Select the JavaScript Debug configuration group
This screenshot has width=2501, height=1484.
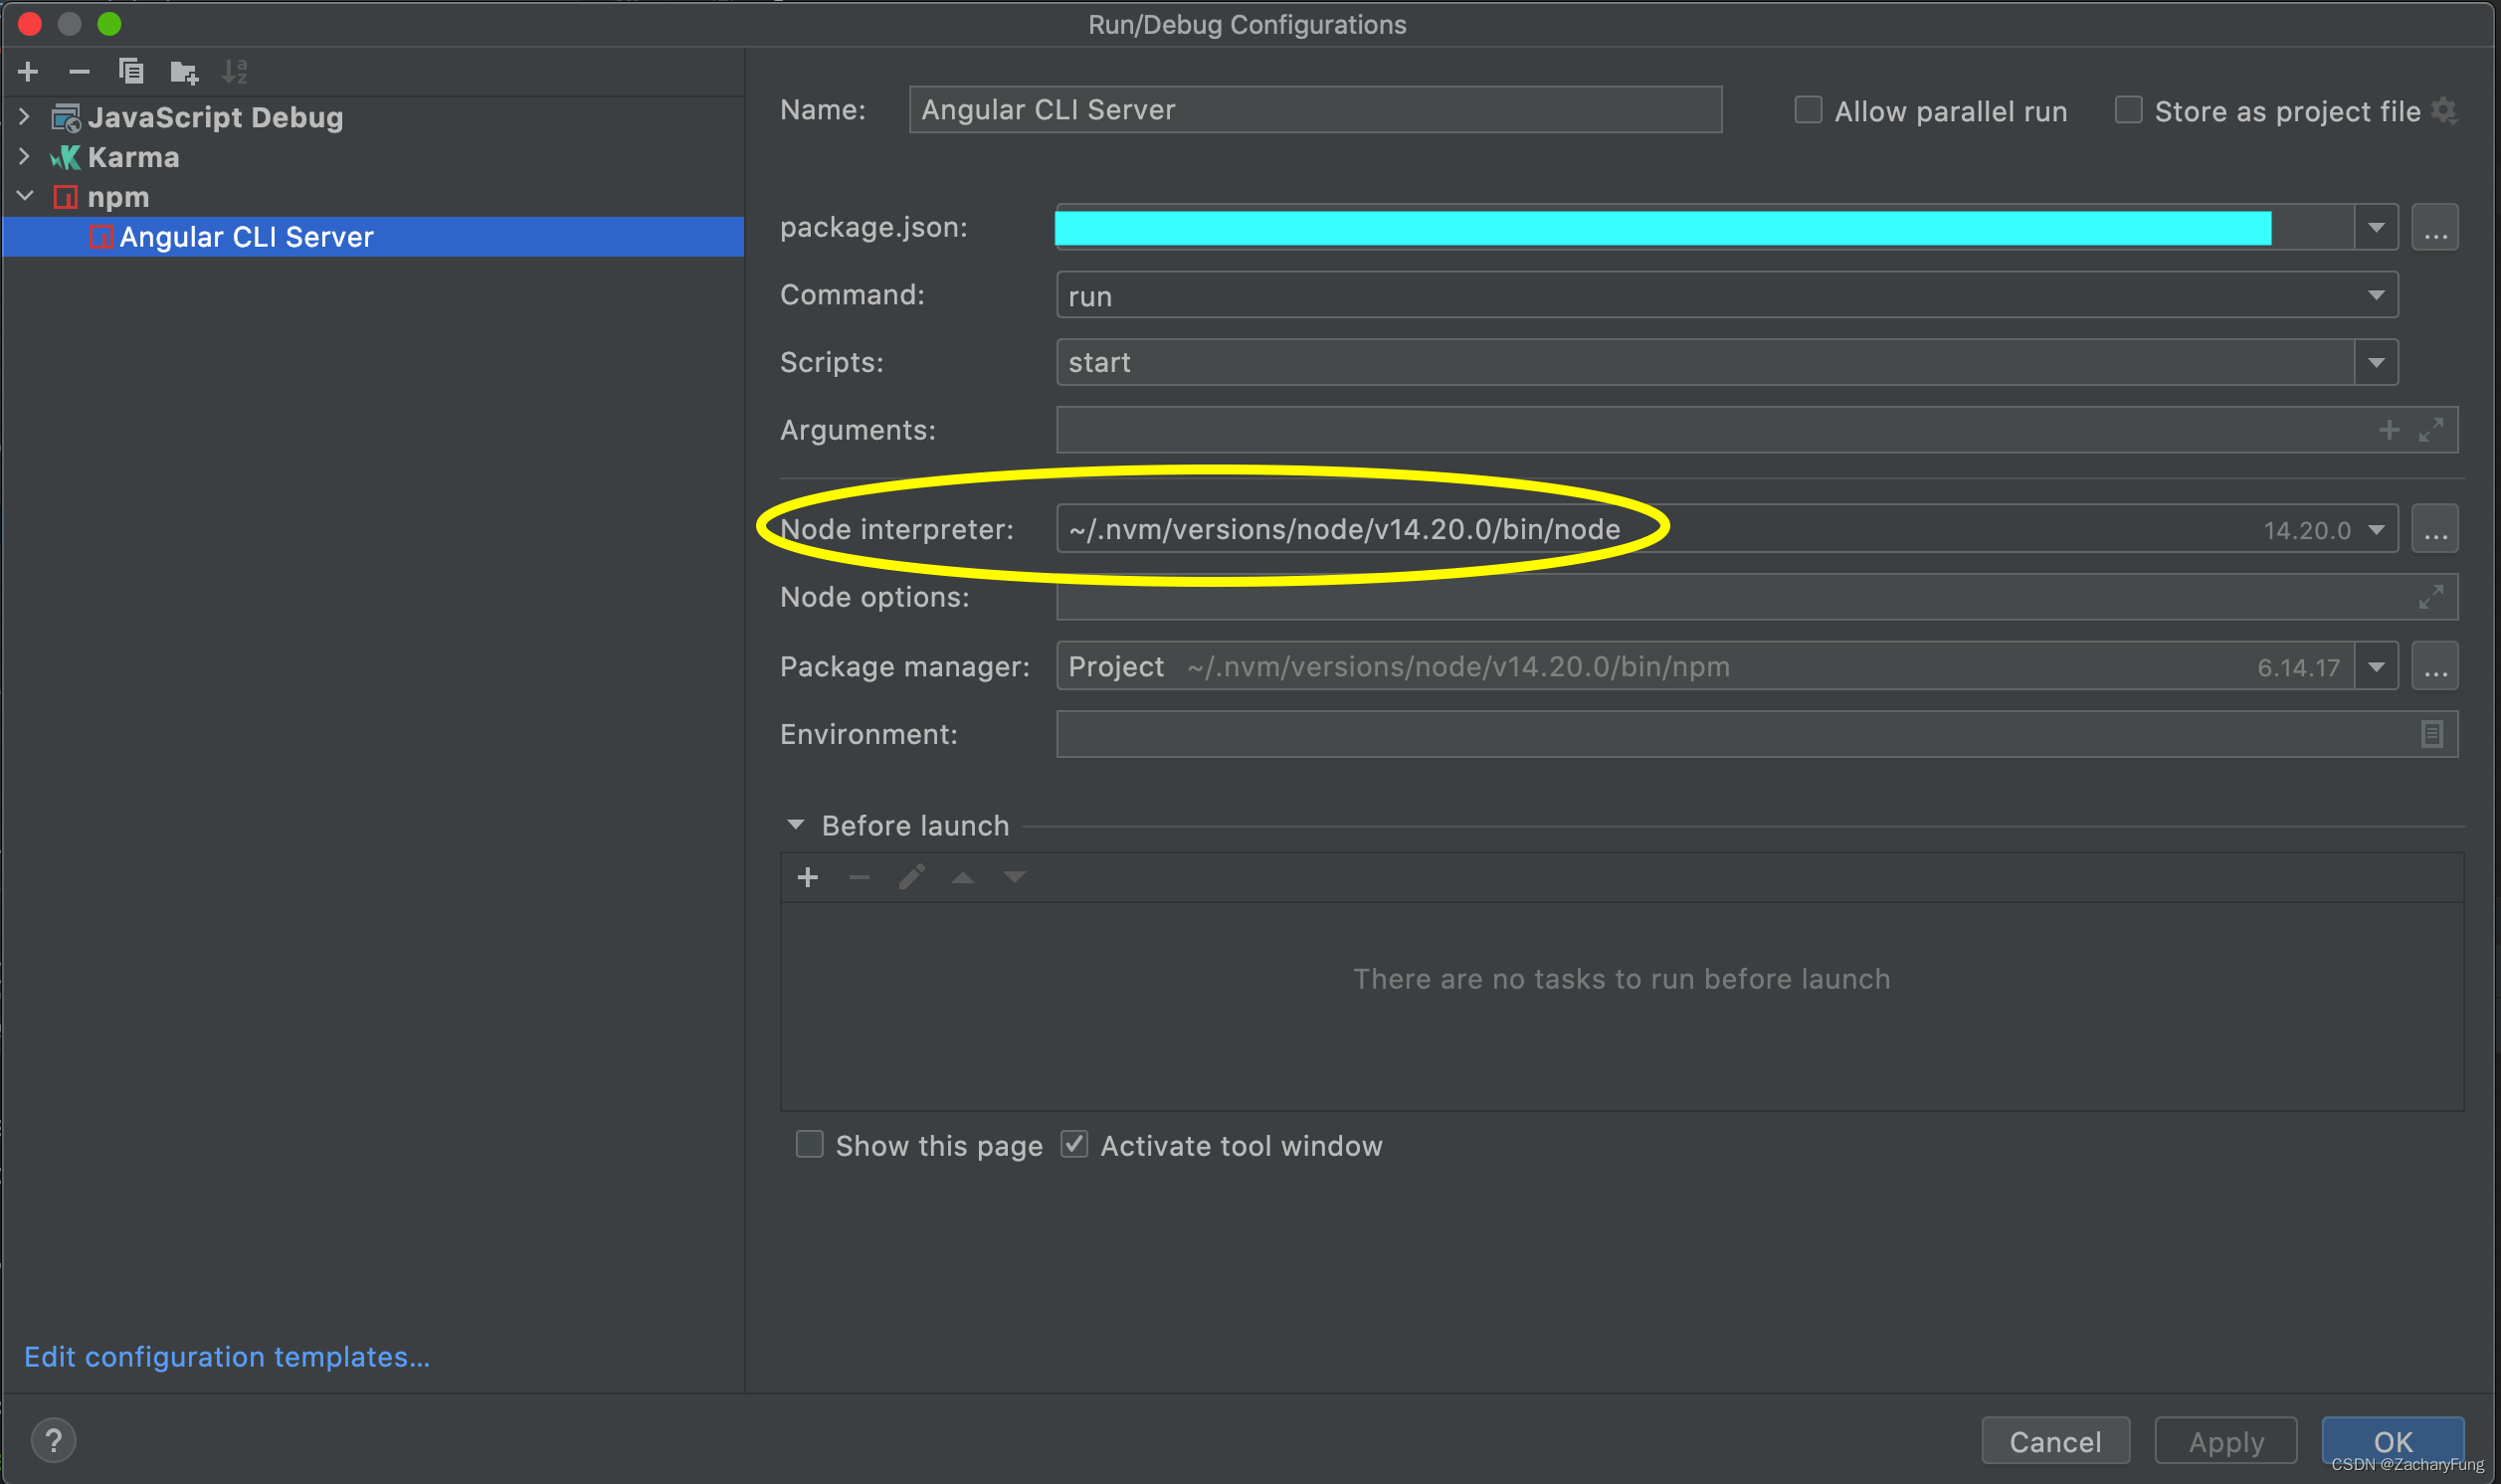pyautogui.click(x=215, y=117)
